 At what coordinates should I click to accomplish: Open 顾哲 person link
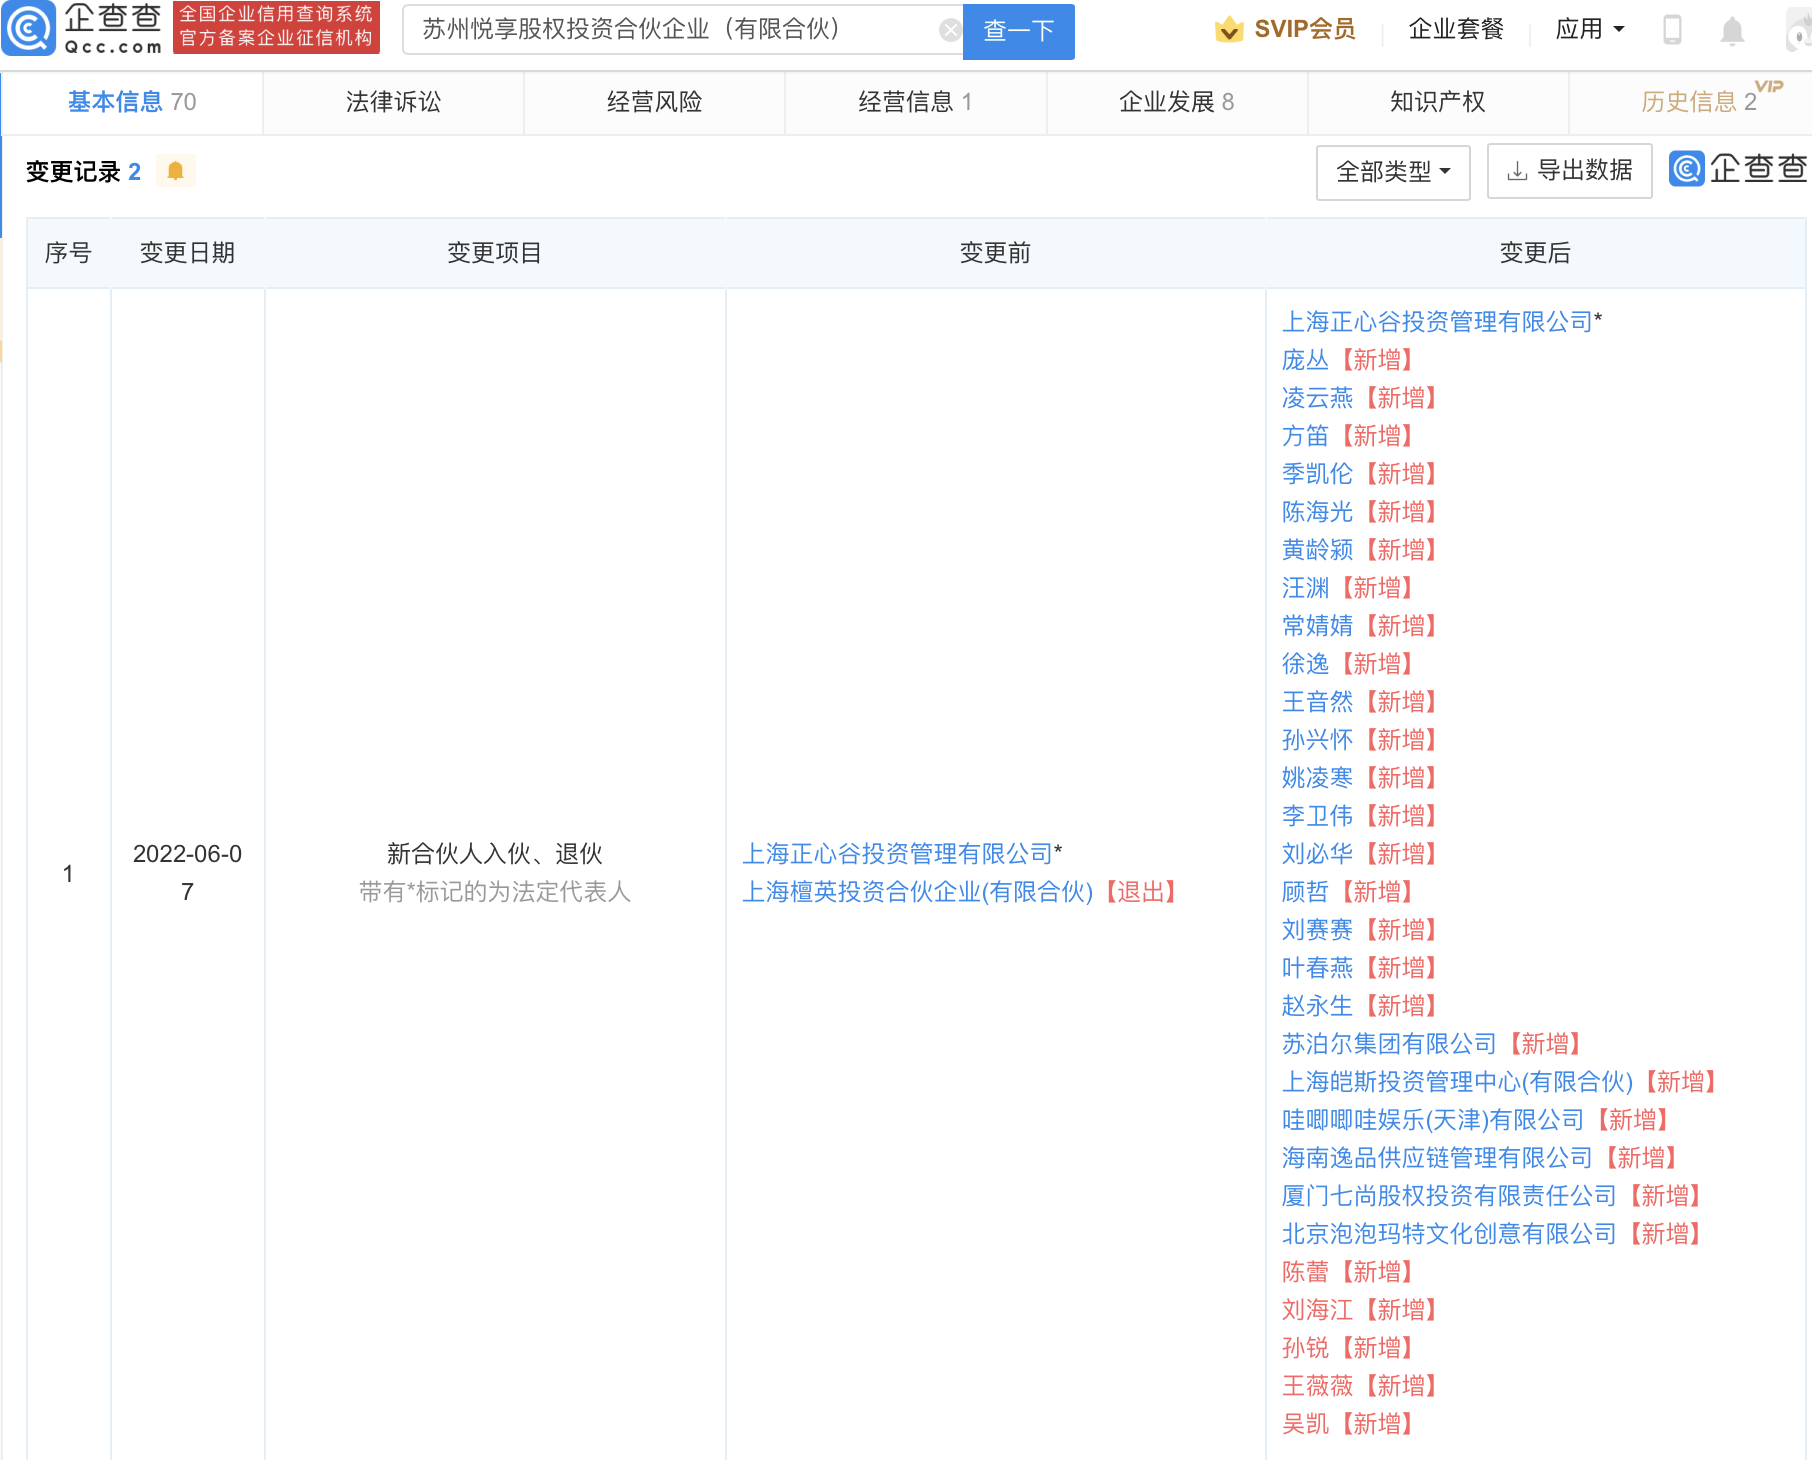1305,892
